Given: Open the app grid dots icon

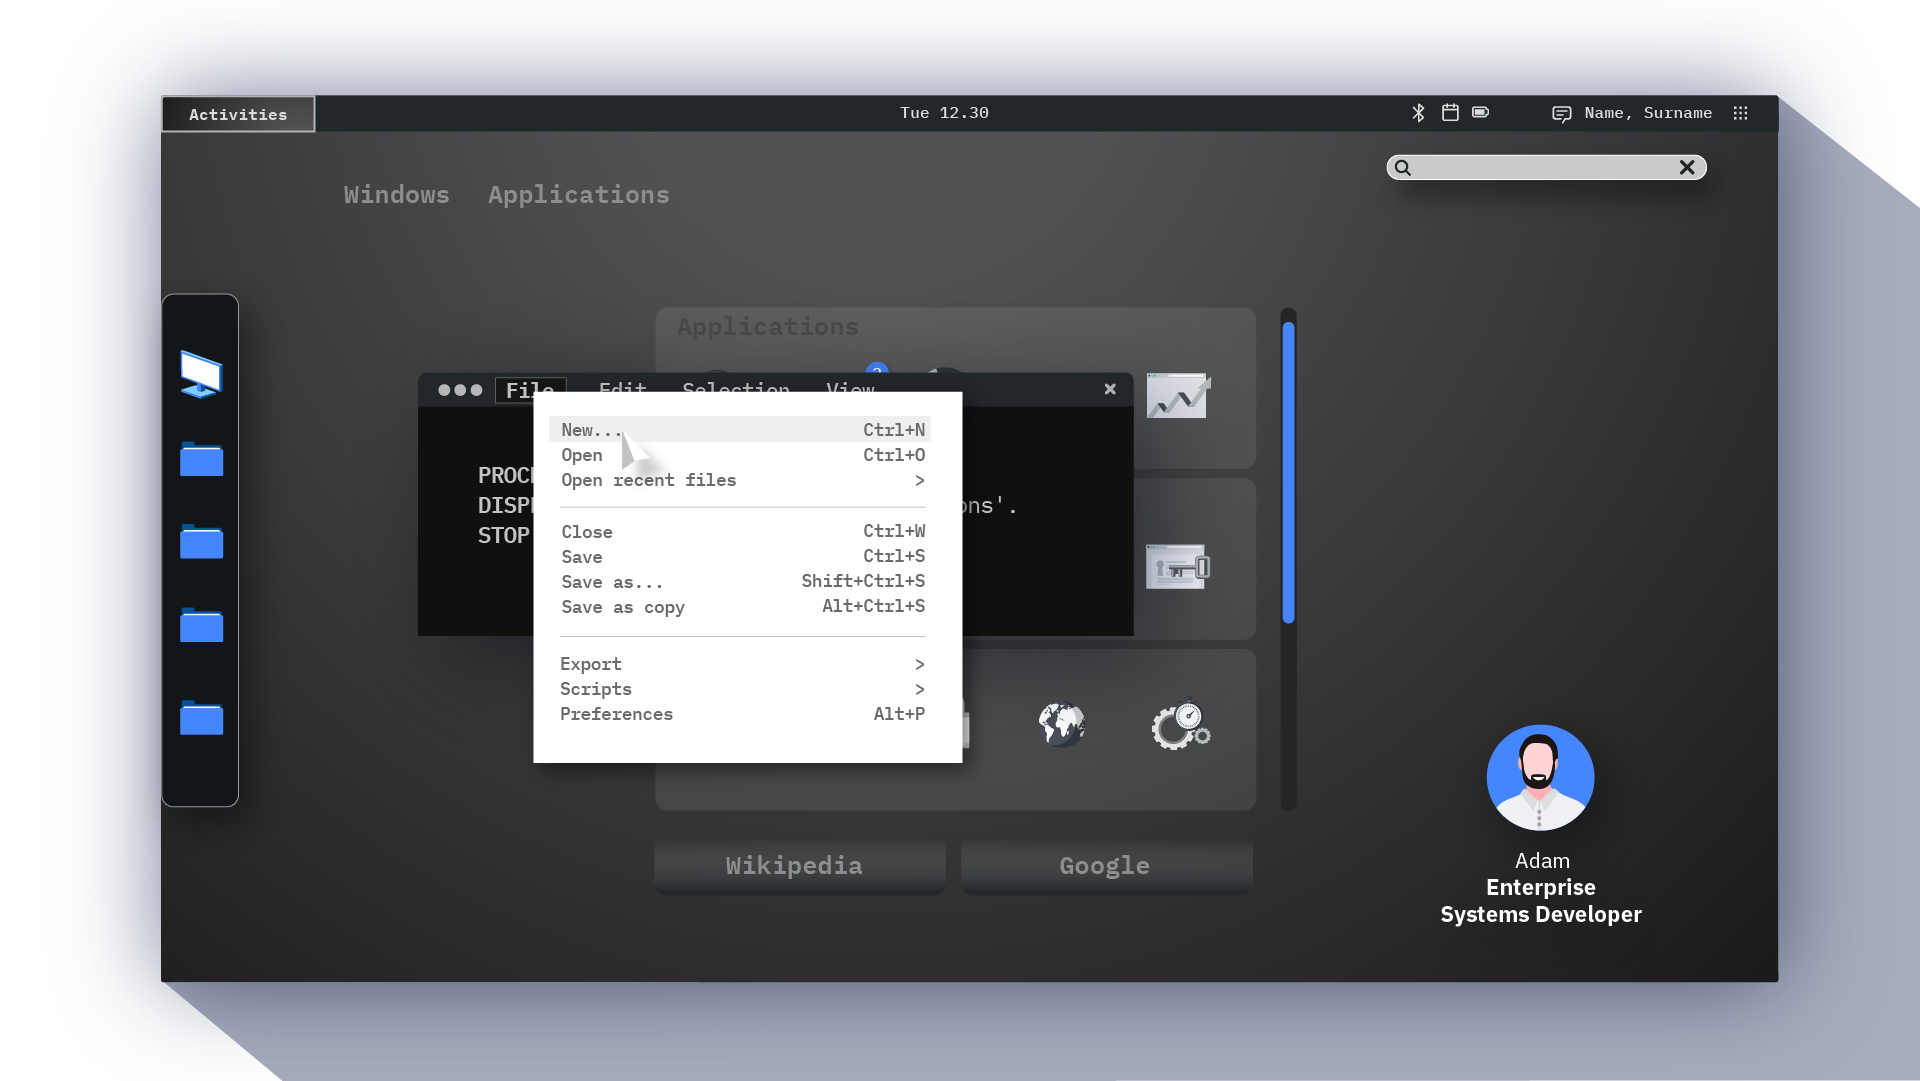Looking at the screenshot, I should (1740, 113).
